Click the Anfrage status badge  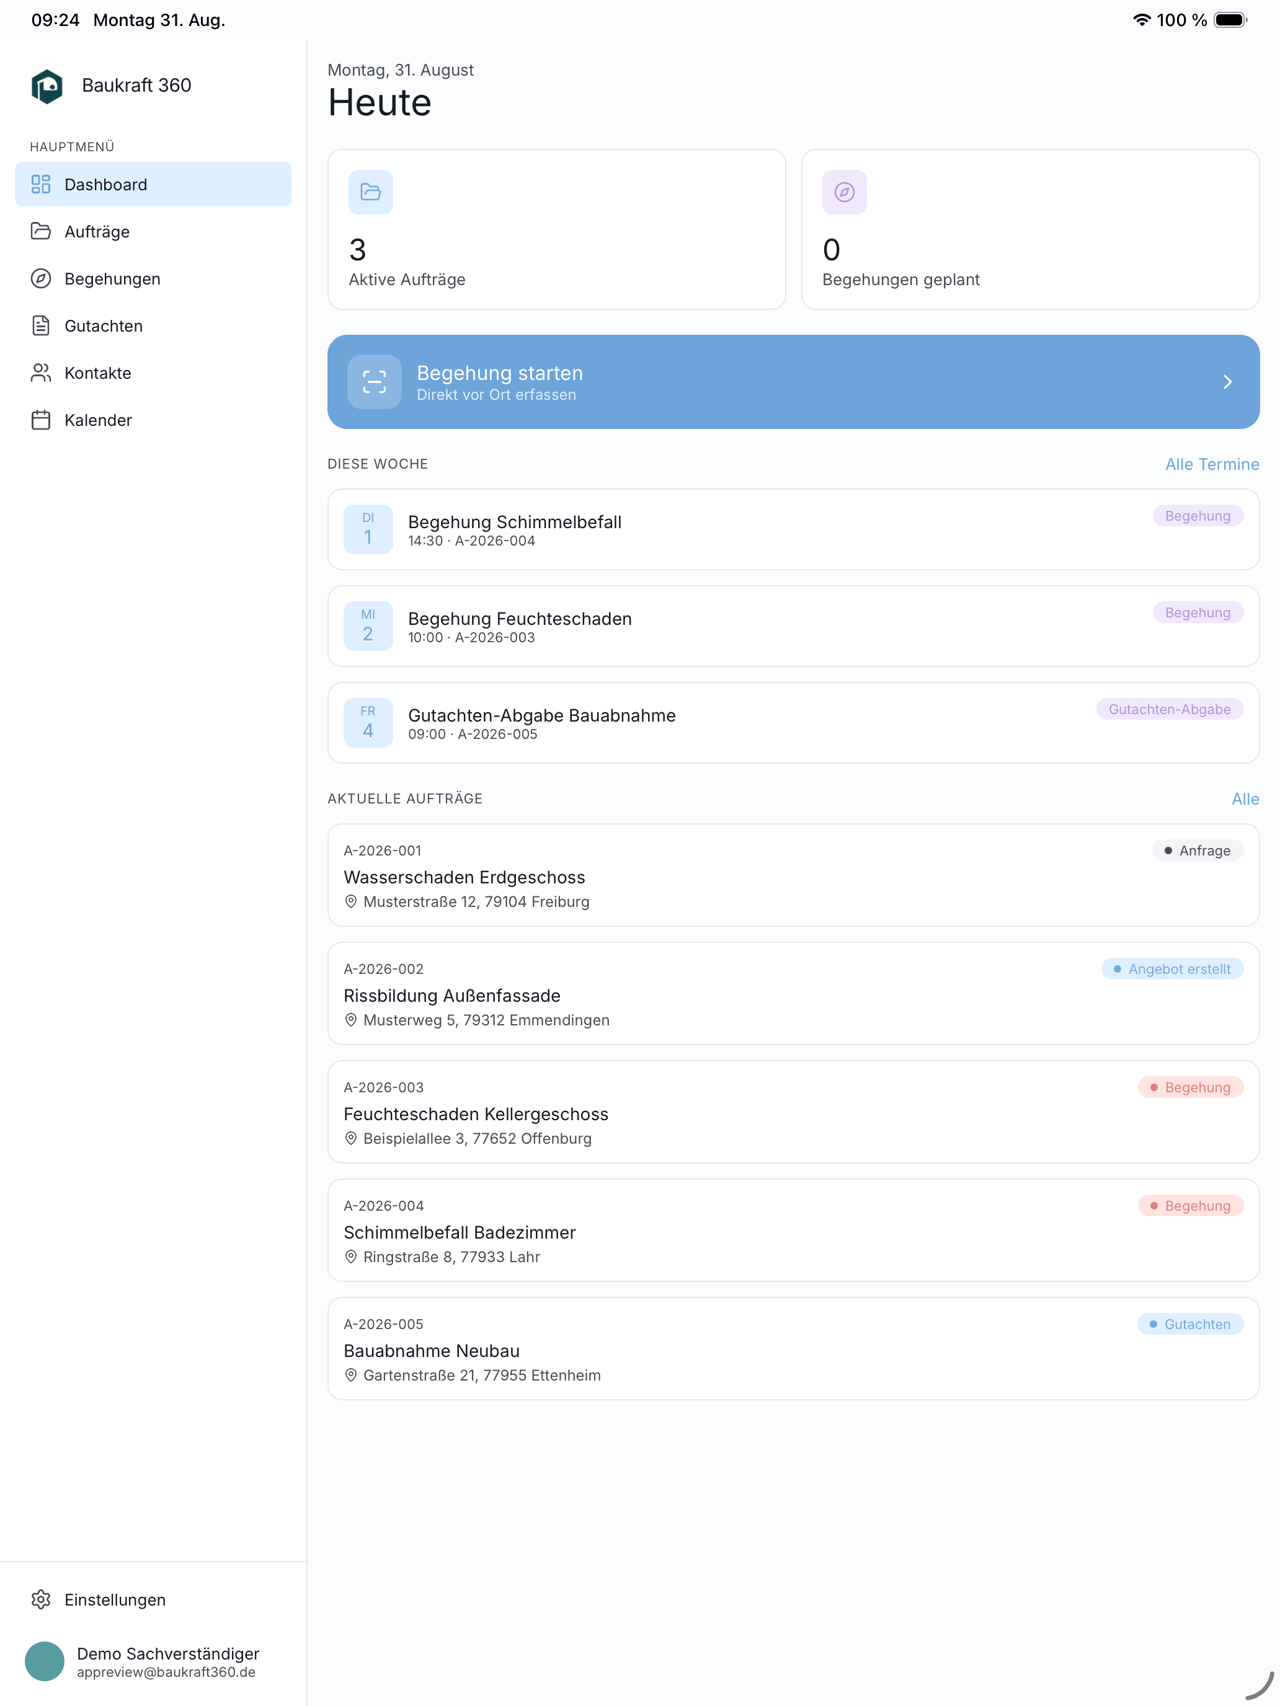point(1197,851)
